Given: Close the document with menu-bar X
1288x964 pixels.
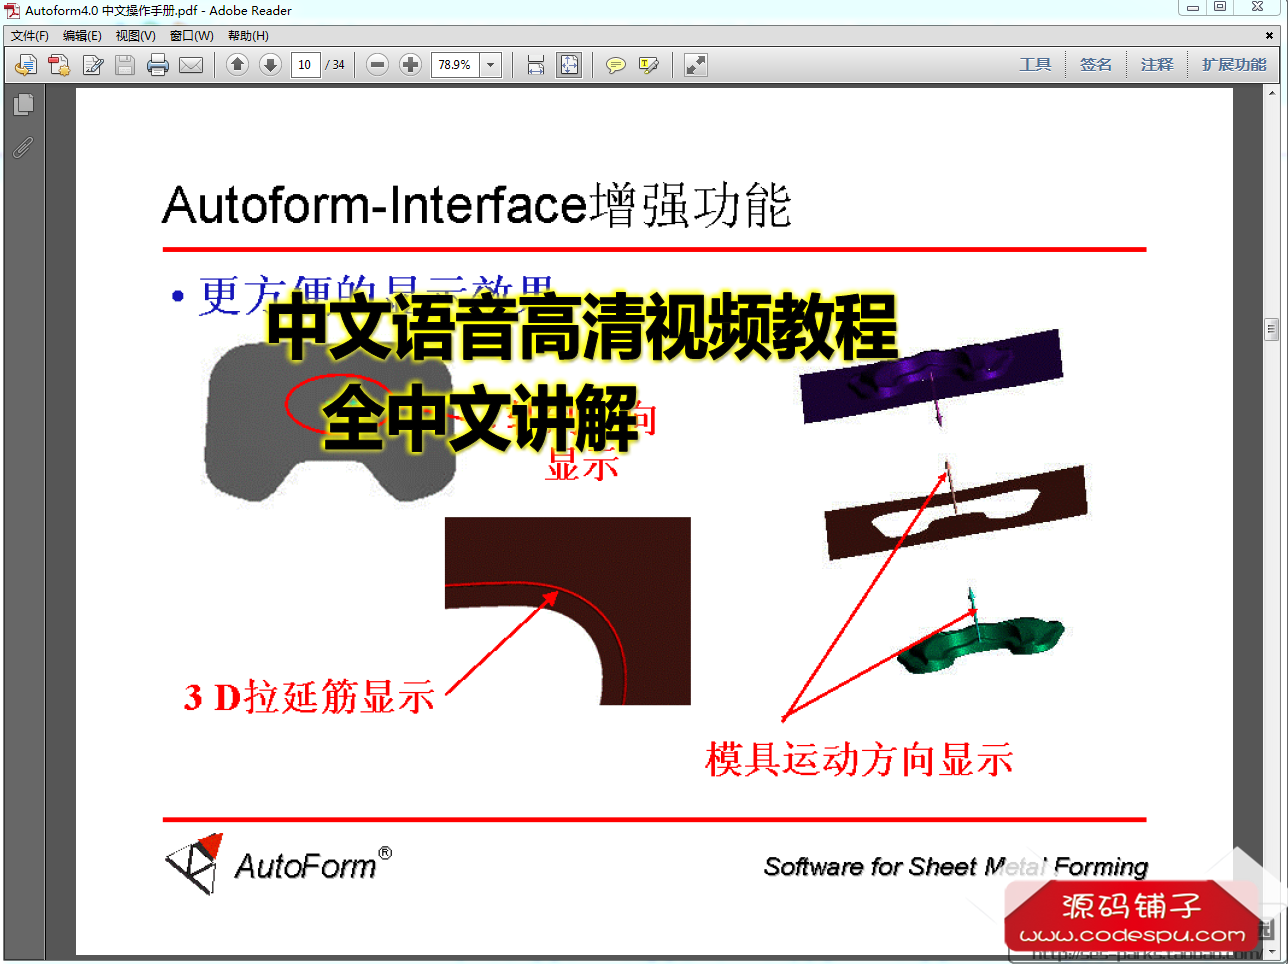Looking at the screenshot, I should coord(1270,36).
